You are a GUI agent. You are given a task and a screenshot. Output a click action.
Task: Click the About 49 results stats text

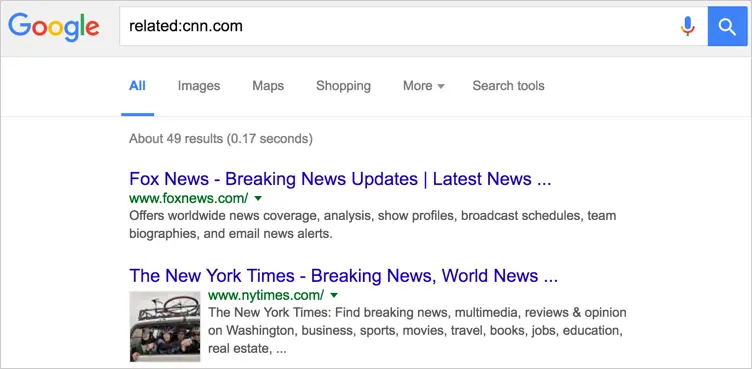coord(221,139)
